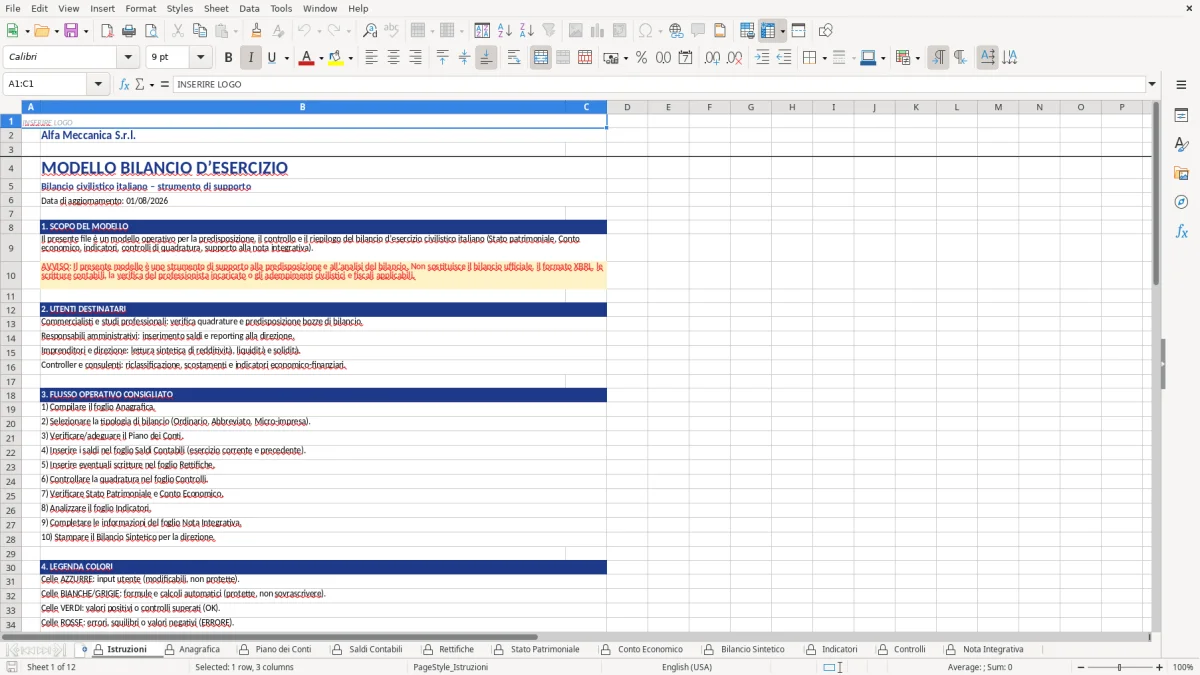Toggle right-to-left text direction
This screenshot has height=675, width=1200.
coord(960,58)
